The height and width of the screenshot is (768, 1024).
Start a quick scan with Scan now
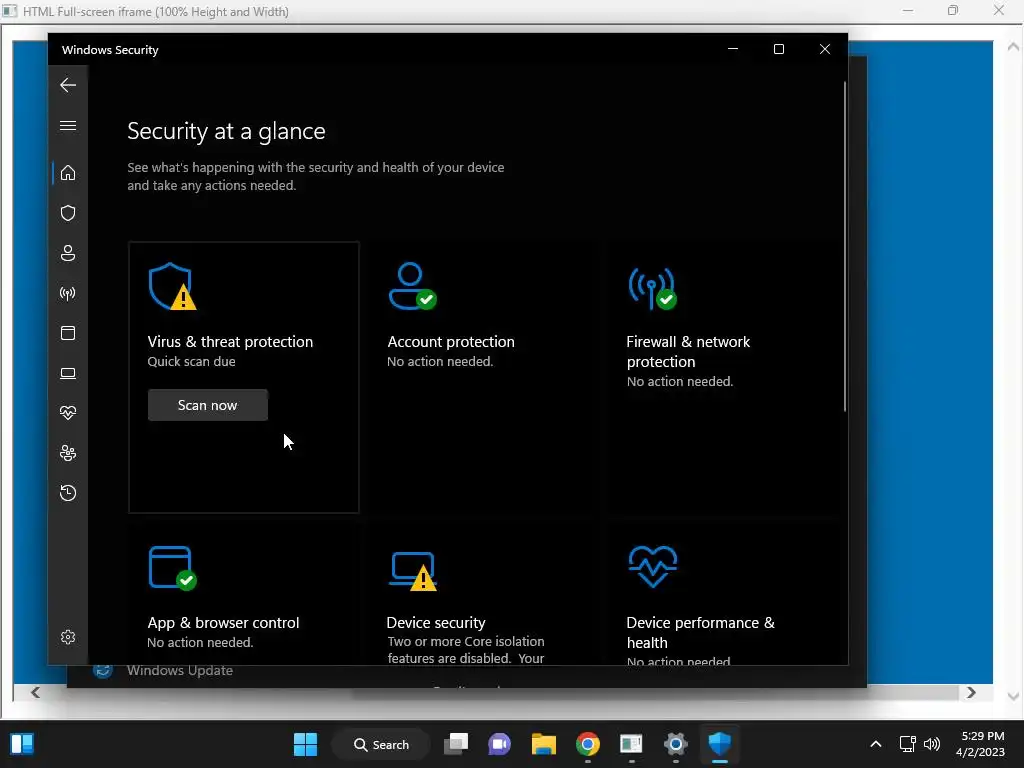[208, 405]
